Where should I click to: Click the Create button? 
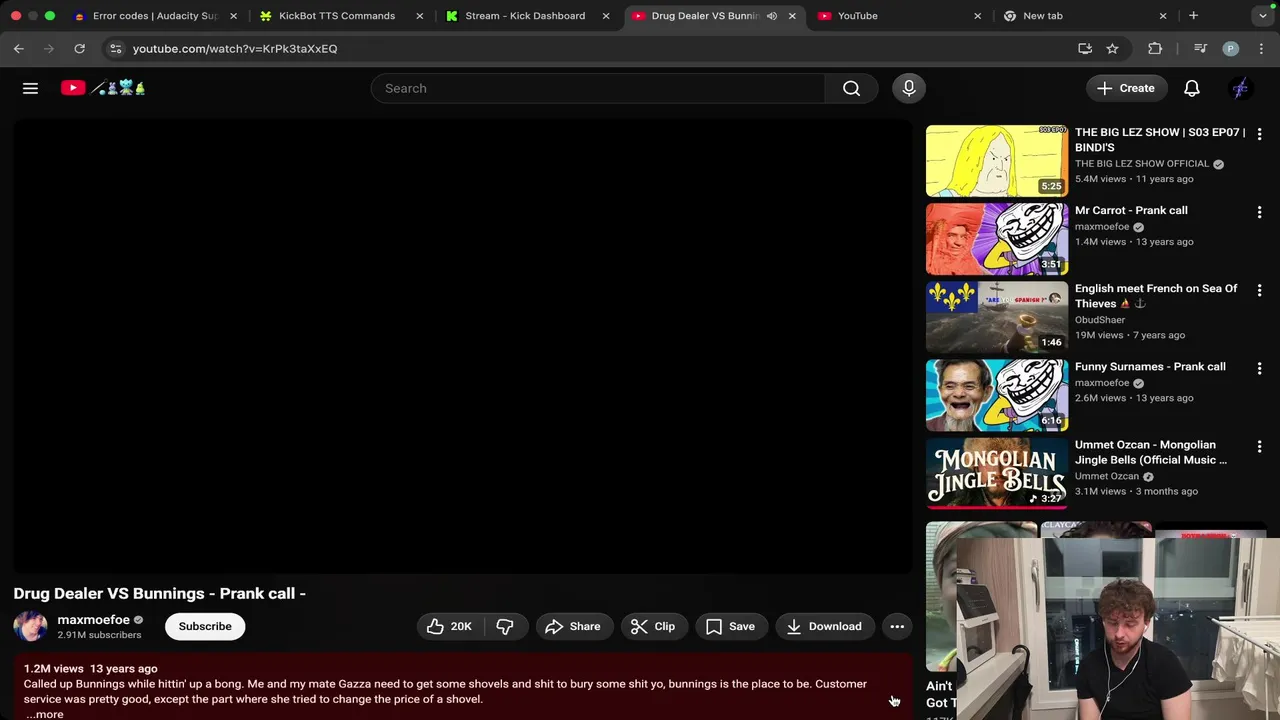[1126, 88]
